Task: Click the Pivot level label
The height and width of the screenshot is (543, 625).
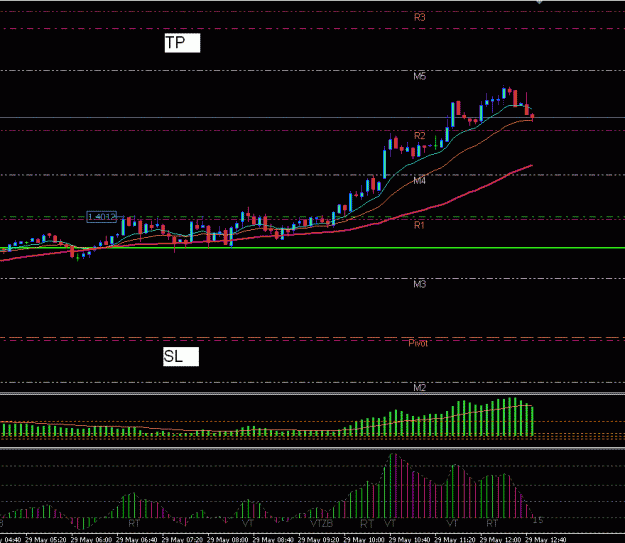Action: (x=418, y=343)
